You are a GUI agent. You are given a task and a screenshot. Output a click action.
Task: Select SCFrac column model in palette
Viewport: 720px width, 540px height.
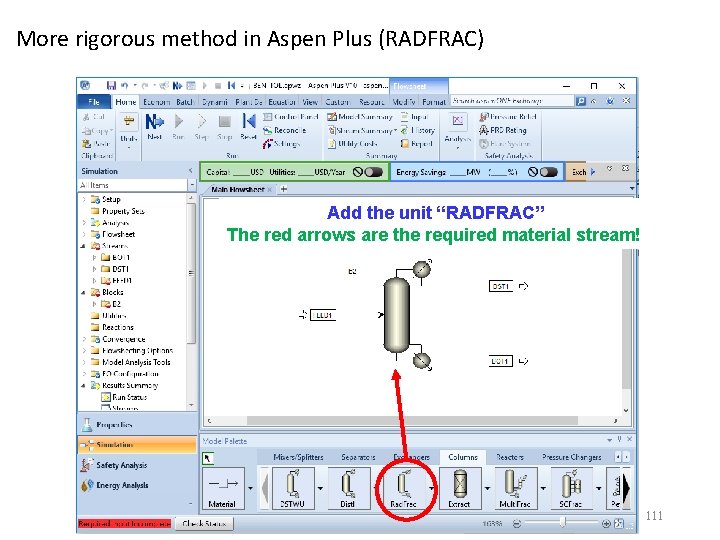pos(571,488)
